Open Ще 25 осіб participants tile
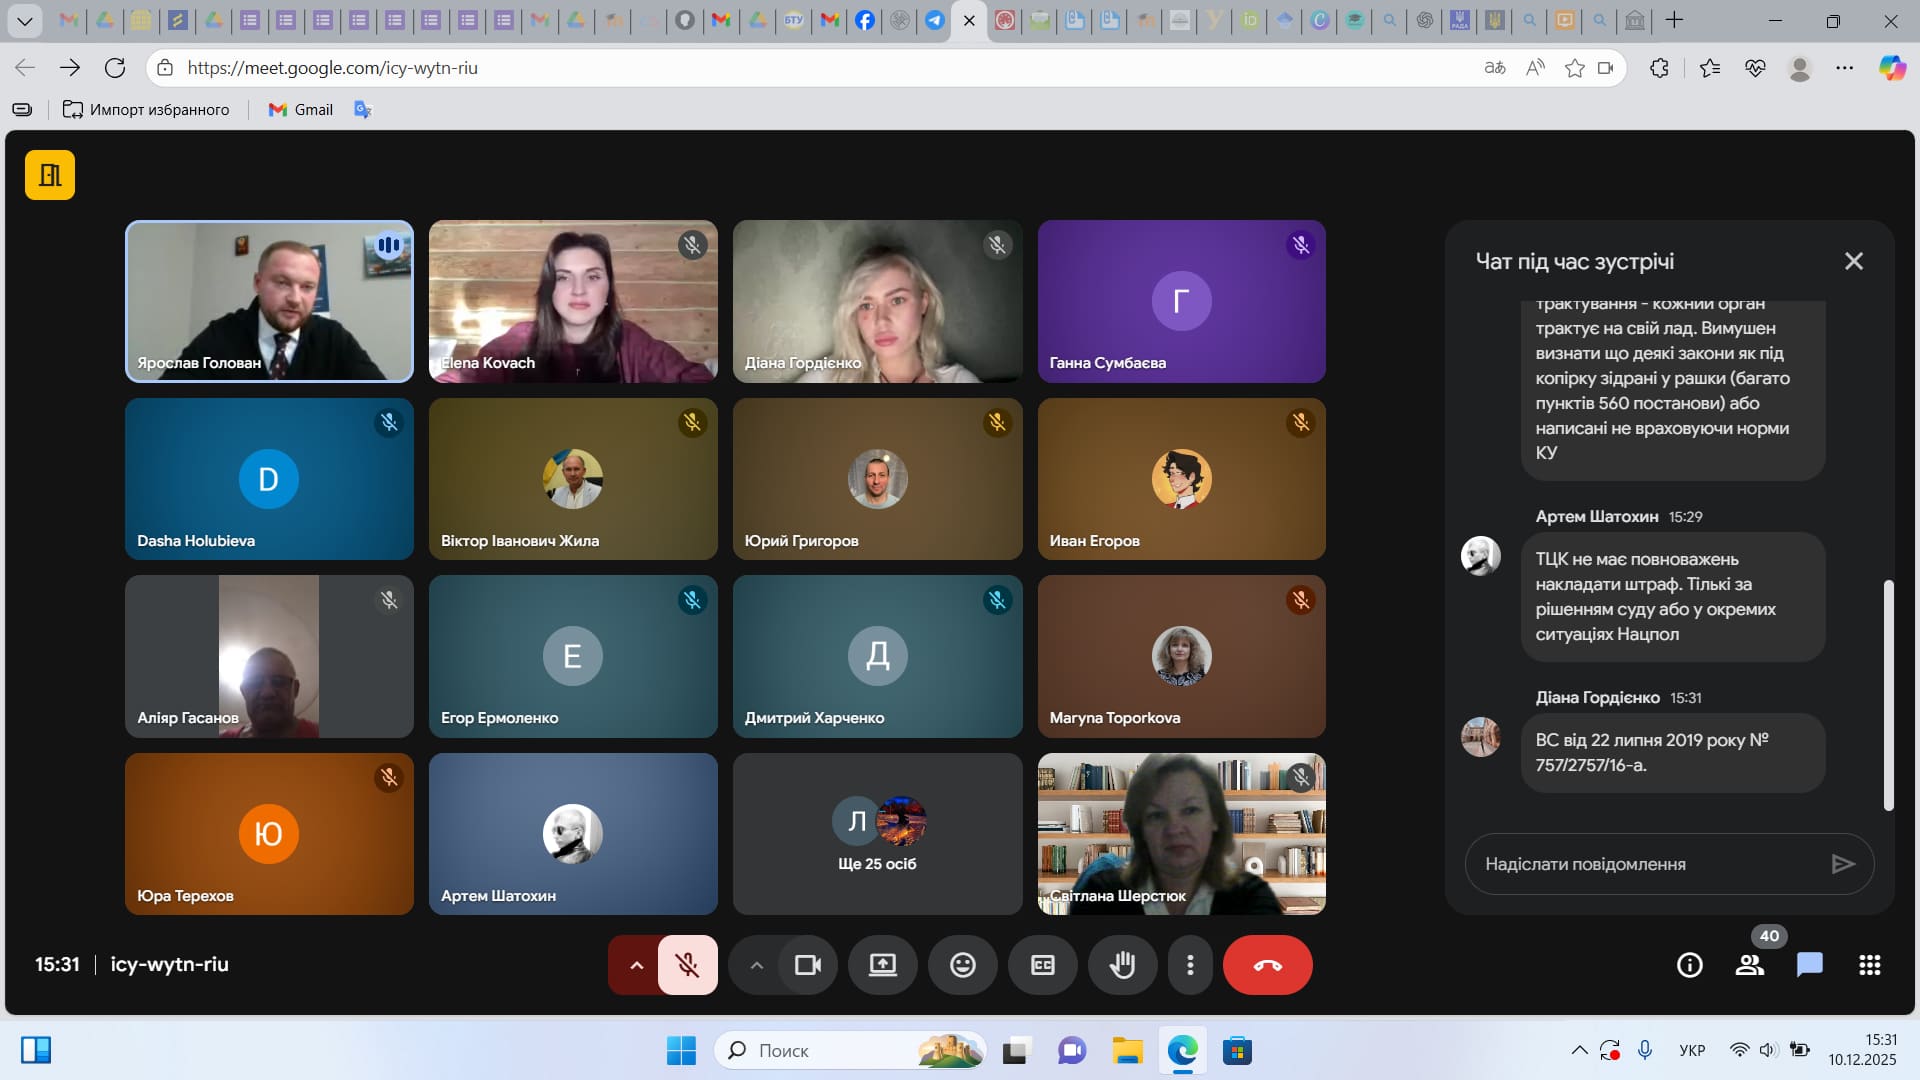This screenshot has height=1080, width=1920. 877,834
